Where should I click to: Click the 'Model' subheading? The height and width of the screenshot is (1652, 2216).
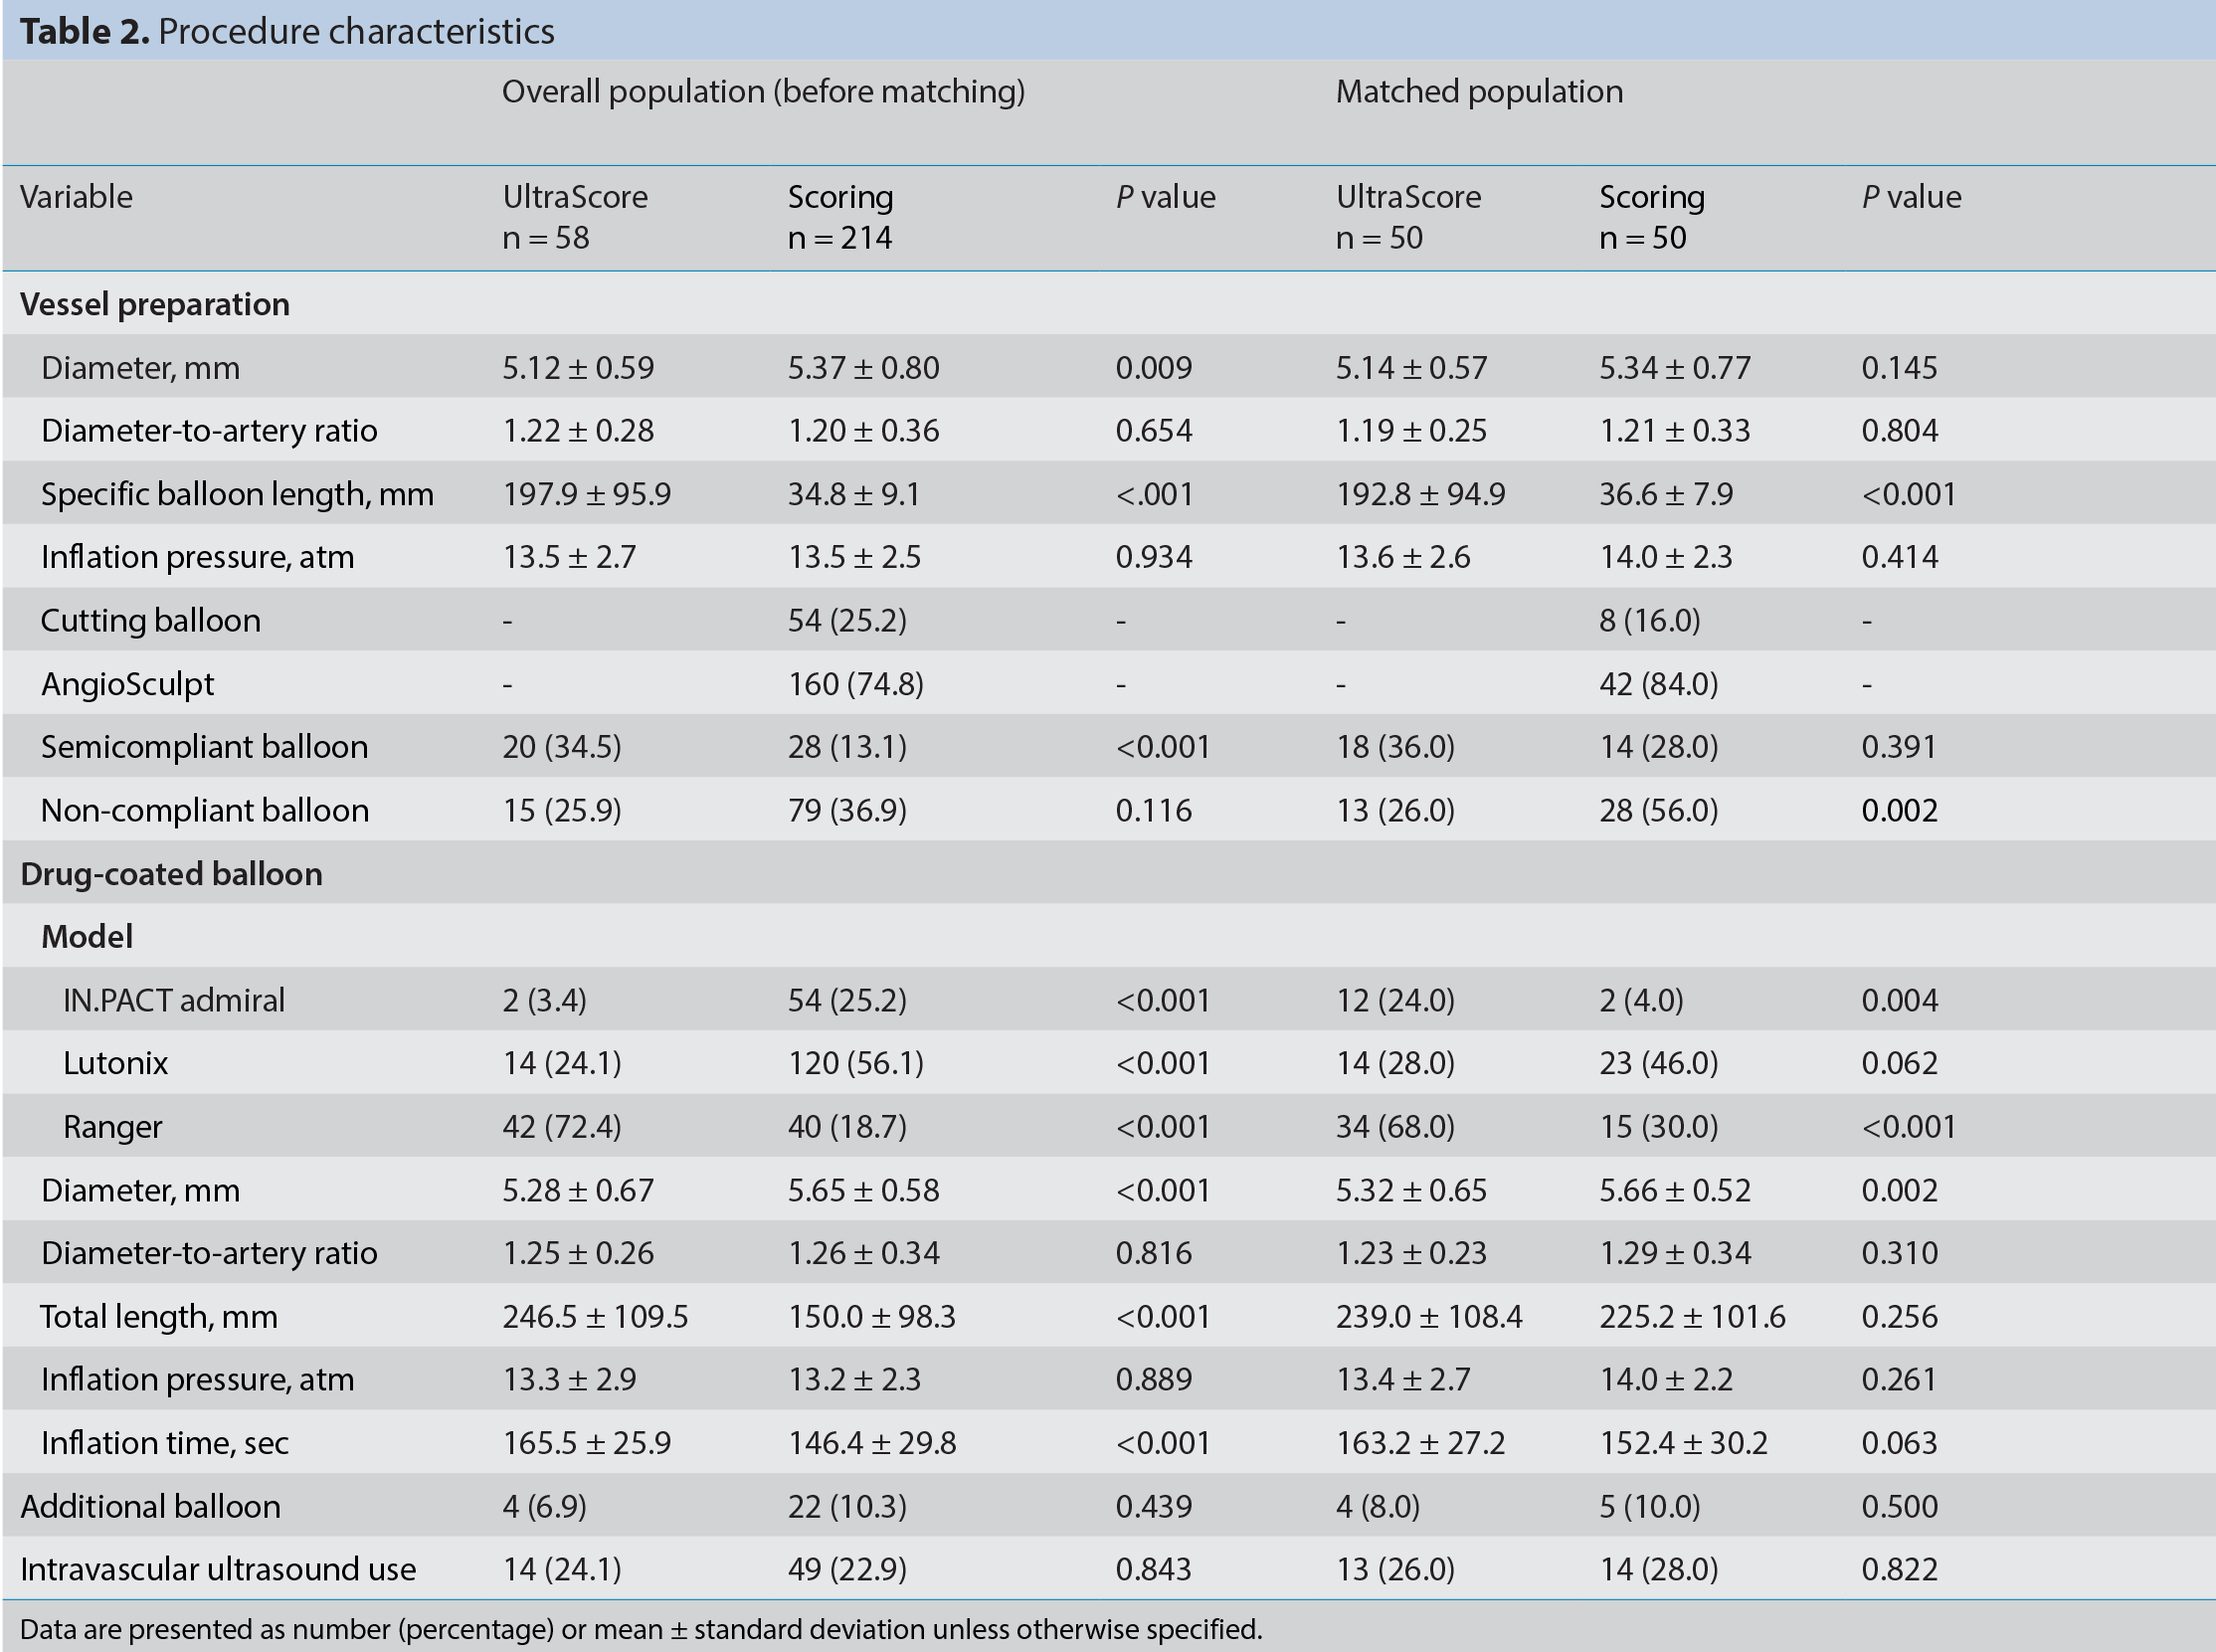(87, 937)
